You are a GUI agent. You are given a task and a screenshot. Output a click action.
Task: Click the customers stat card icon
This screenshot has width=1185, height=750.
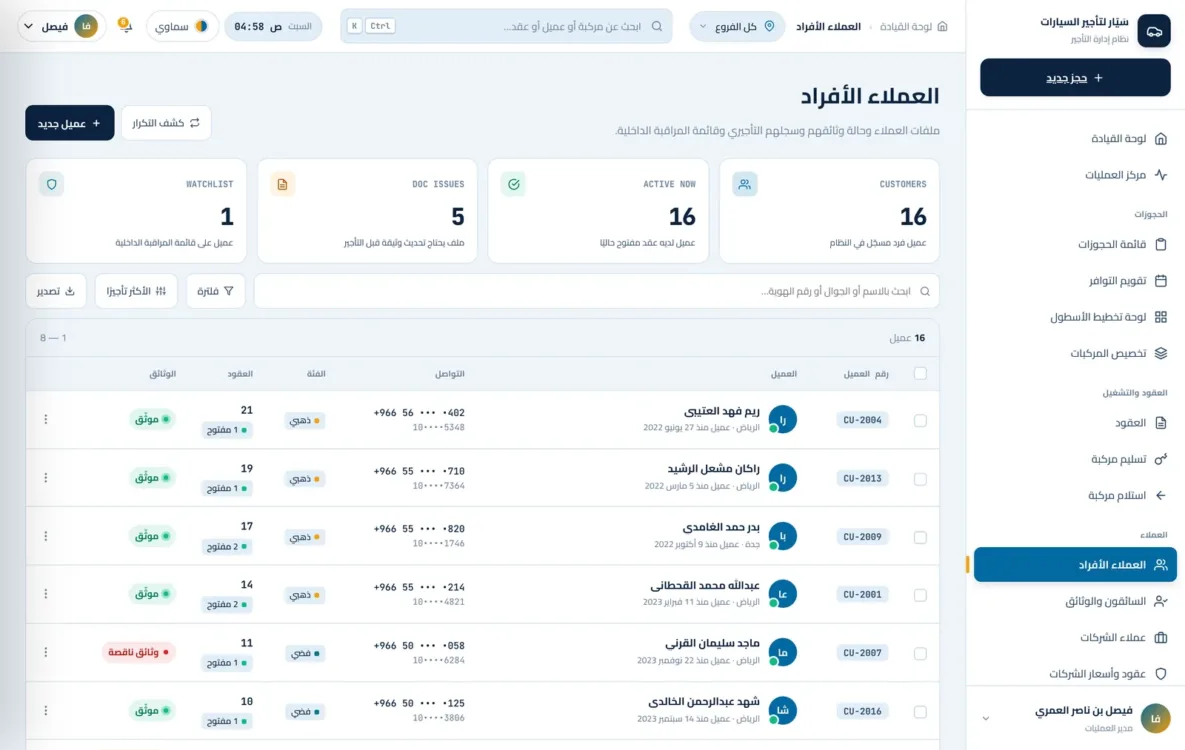tap(744, 184)
